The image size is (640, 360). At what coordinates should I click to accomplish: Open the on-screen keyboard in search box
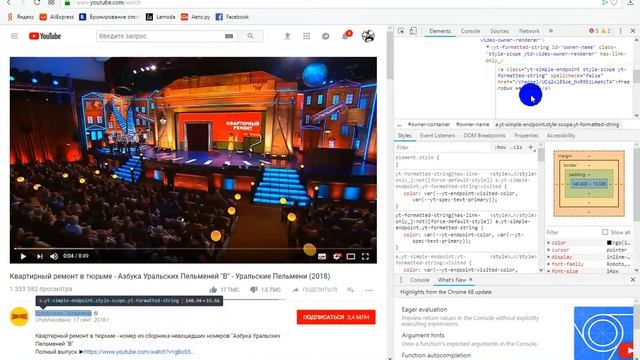(x=229, y=36)
